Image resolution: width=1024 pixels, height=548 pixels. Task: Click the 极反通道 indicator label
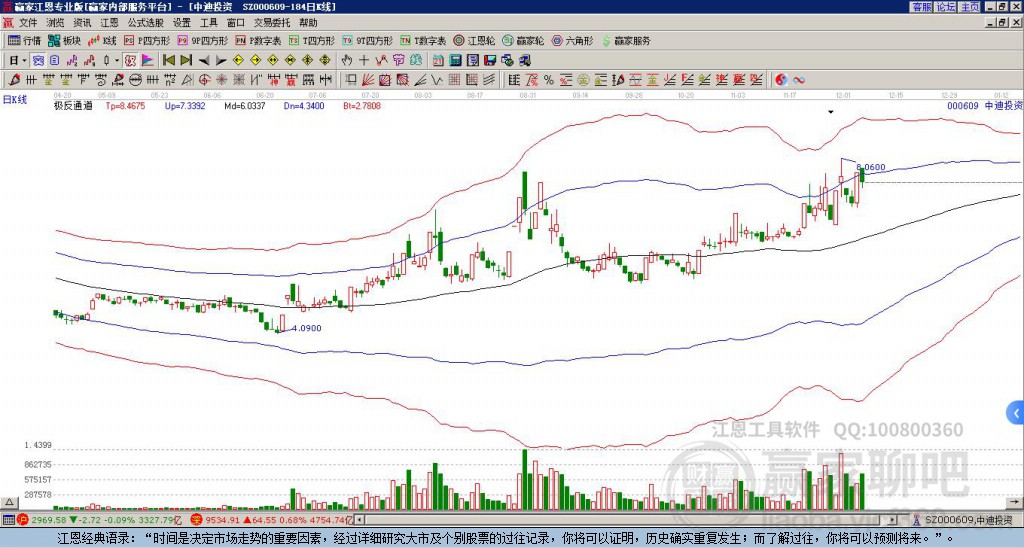pyautogui.click(x=73, y=105)
